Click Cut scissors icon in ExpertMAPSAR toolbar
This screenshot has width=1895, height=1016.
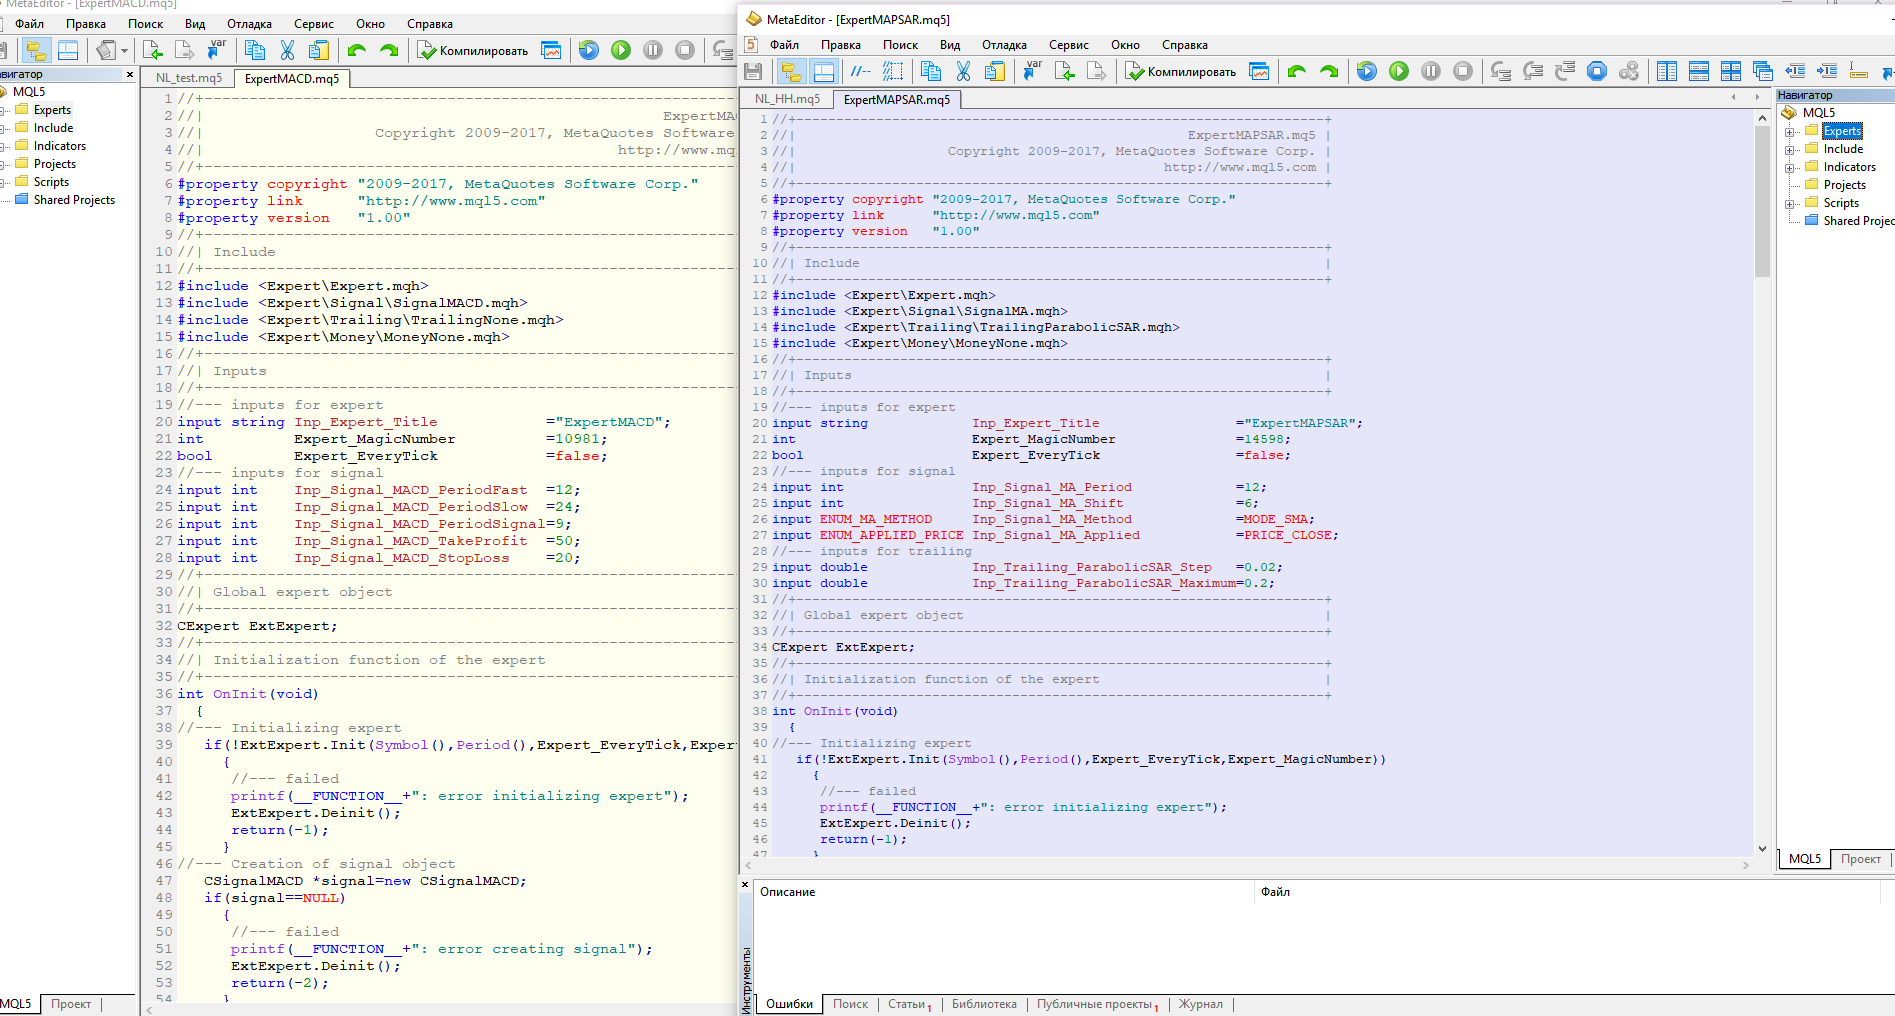pyautogui.click(x=963, y=71)
